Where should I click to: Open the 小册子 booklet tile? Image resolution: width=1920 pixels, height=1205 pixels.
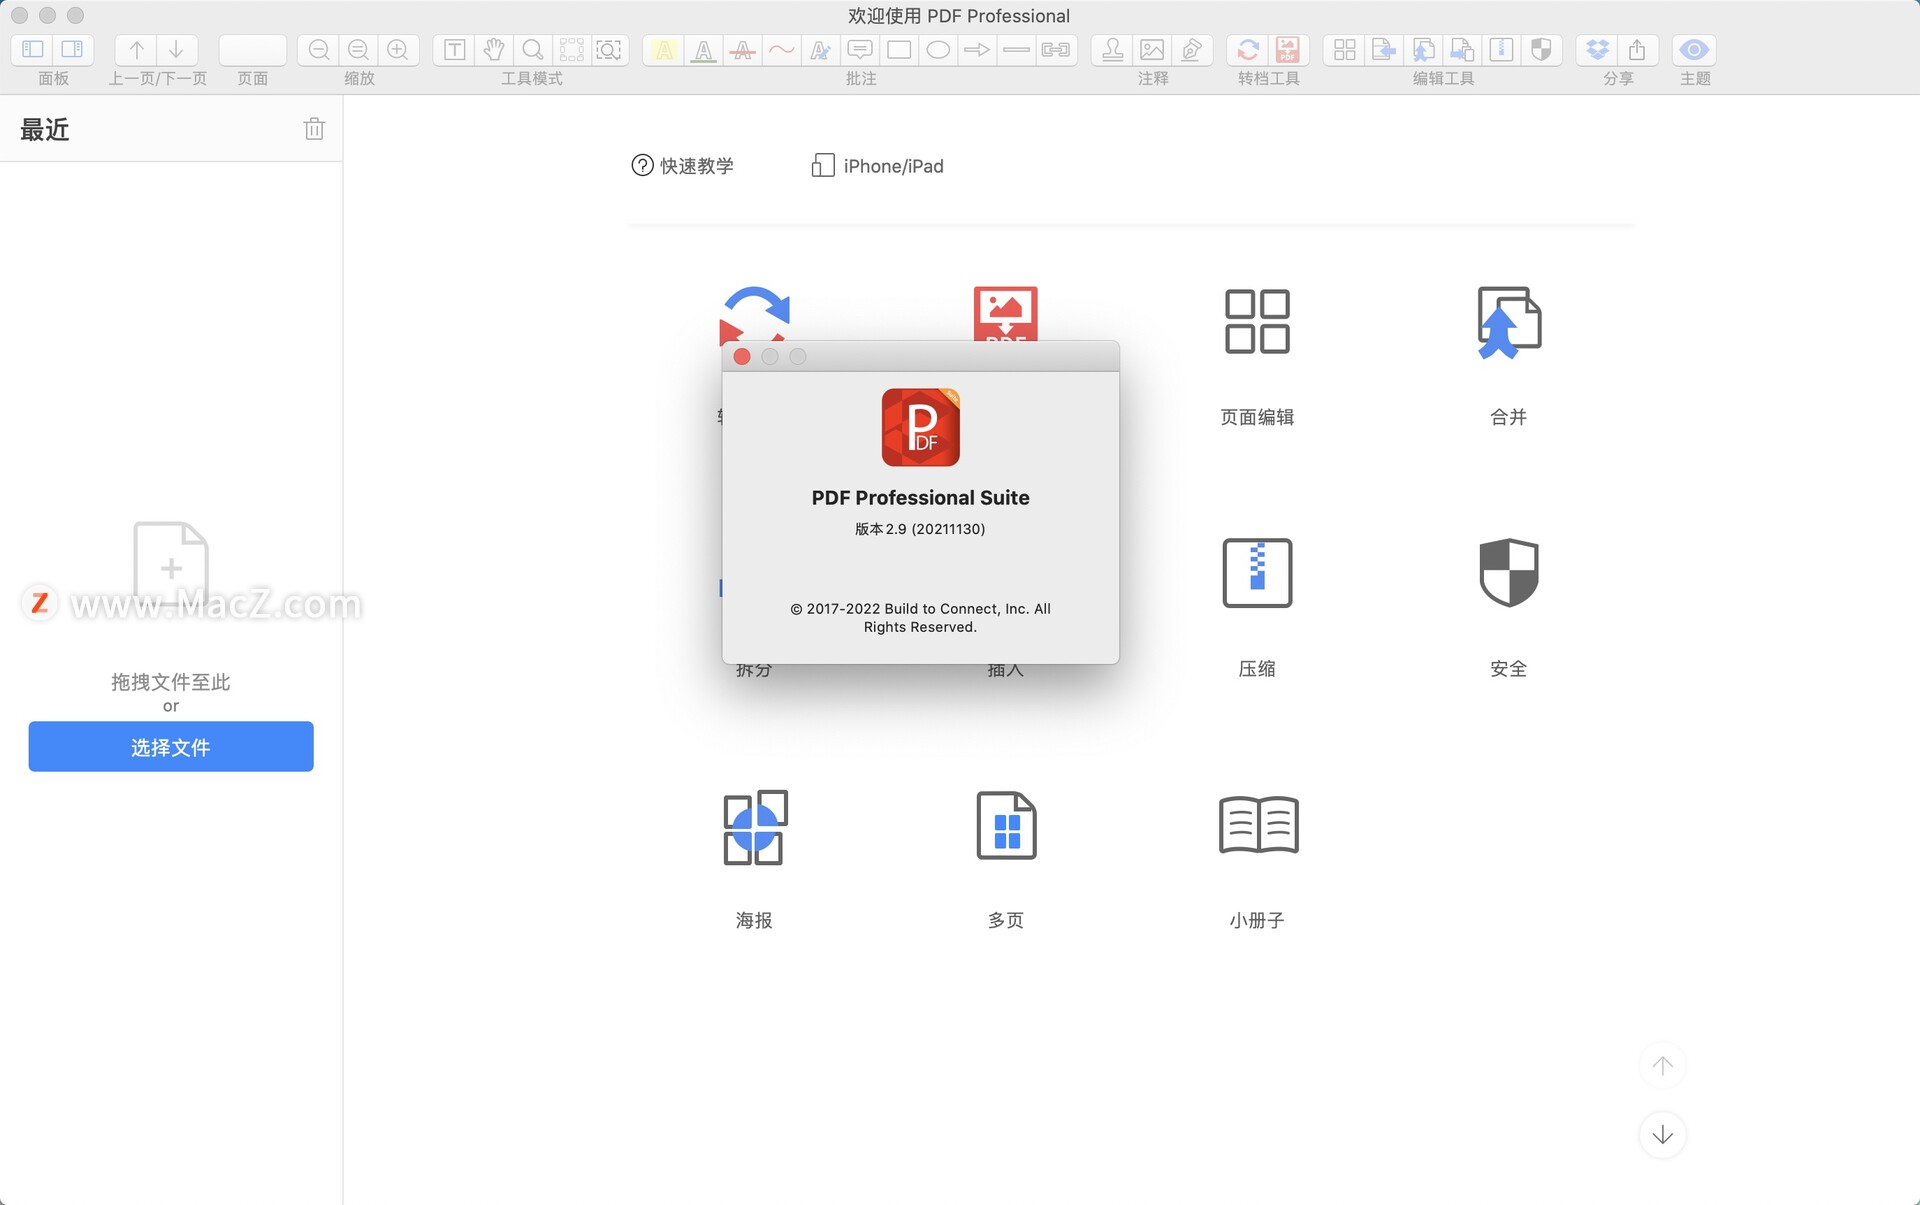(x=1257, y=859)
